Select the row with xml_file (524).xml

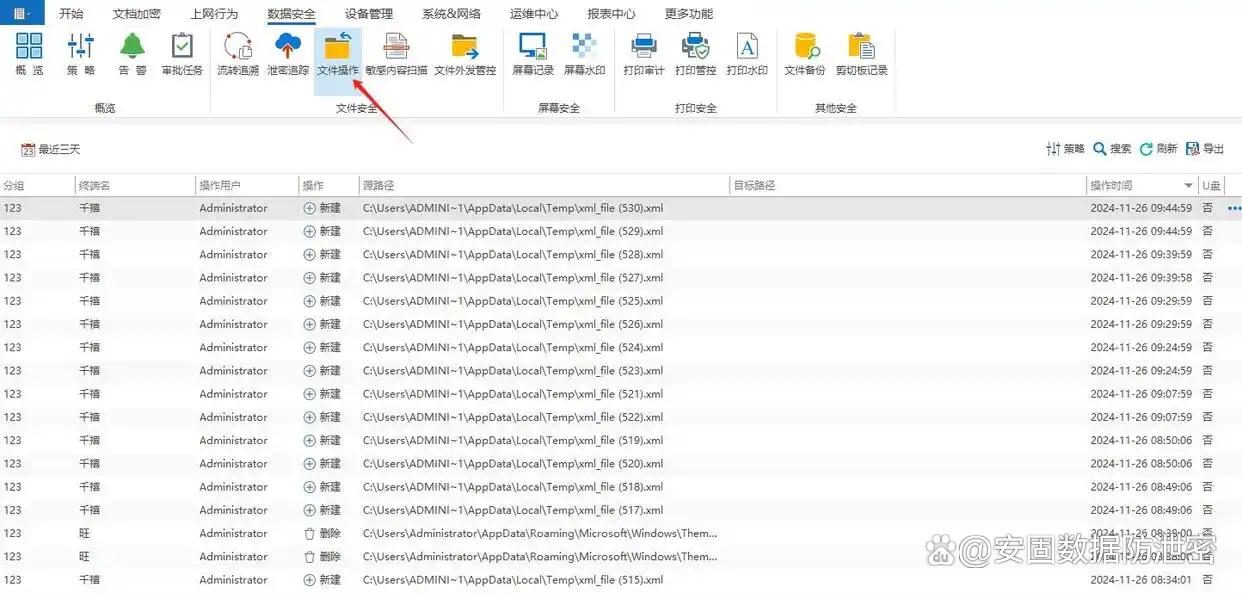point(621,347)
